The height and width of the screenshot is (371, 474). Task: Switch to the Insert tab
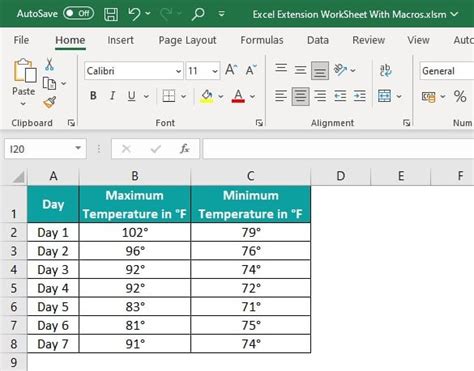click(120, 40)
